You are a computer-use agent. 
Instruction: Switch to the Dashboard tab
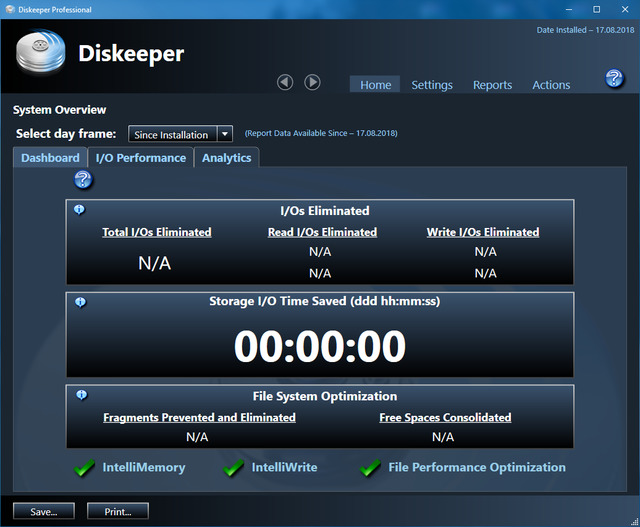(50, 158)
